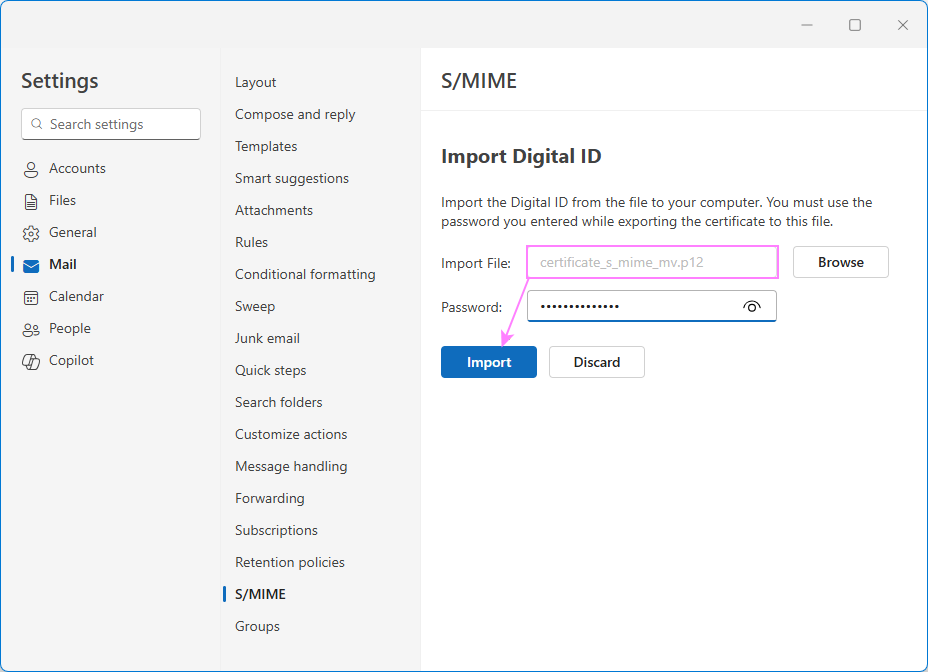
Task: Switch to the Junk email category
Action: point(267,338)
